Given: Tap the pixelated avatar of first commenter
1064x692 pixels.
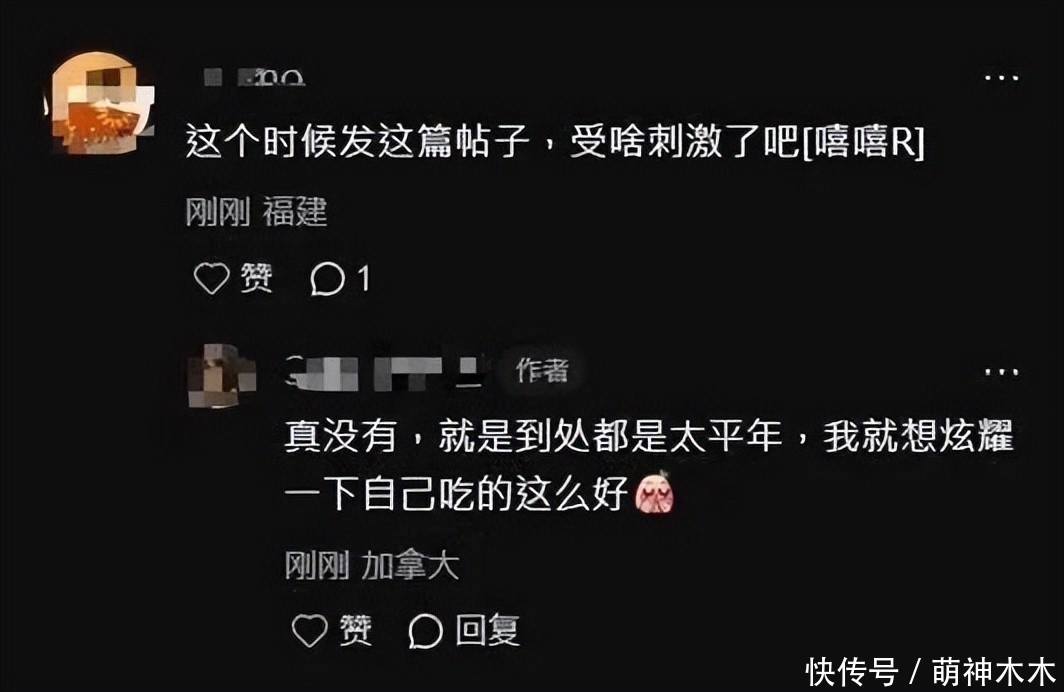Looking at the screenshot, I should (x=101, y=103).
